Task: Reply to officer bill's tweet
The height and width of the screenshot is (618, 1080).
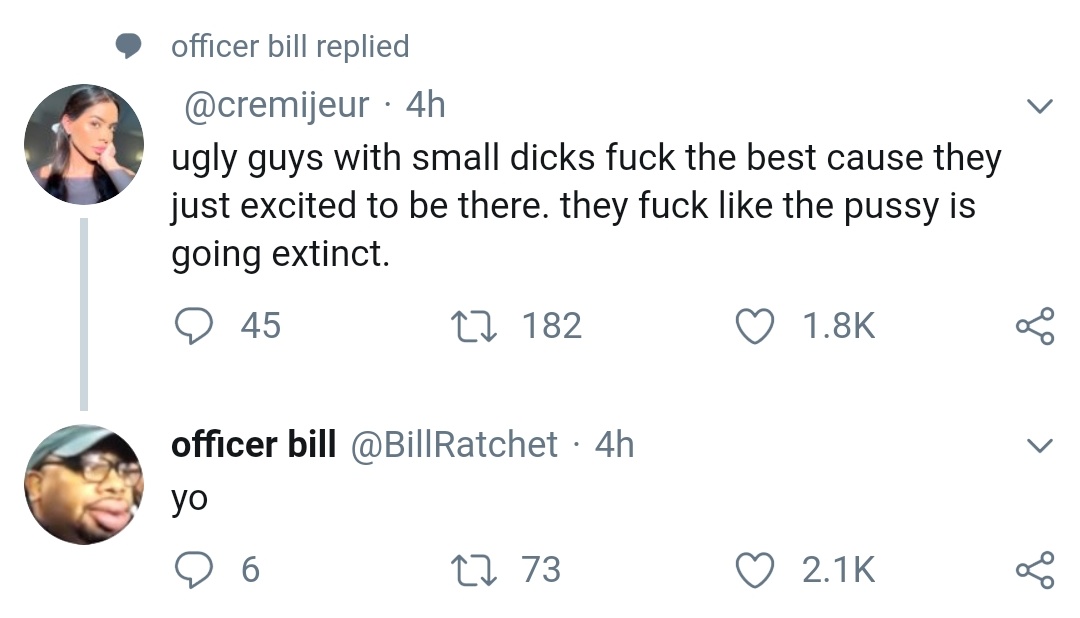Action: (190, 570)
